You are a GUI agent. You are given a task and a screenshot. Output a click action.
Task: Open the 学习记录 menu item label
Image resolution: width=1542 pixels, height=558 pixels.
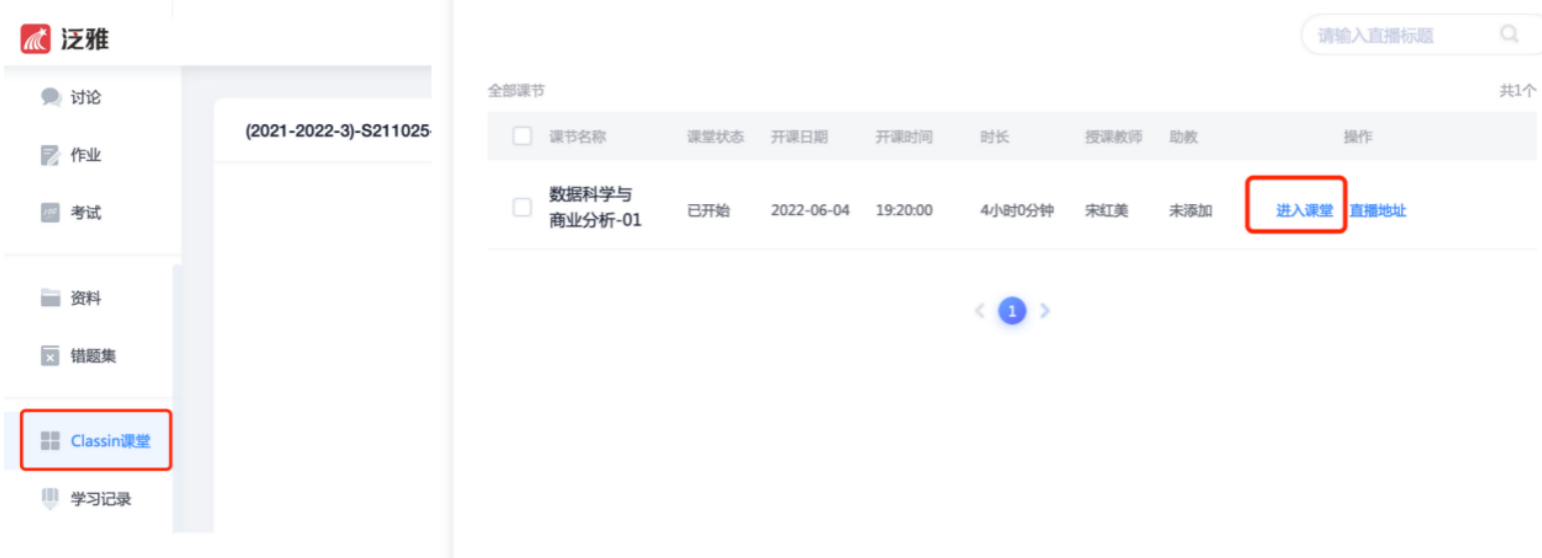coord(100,498)
